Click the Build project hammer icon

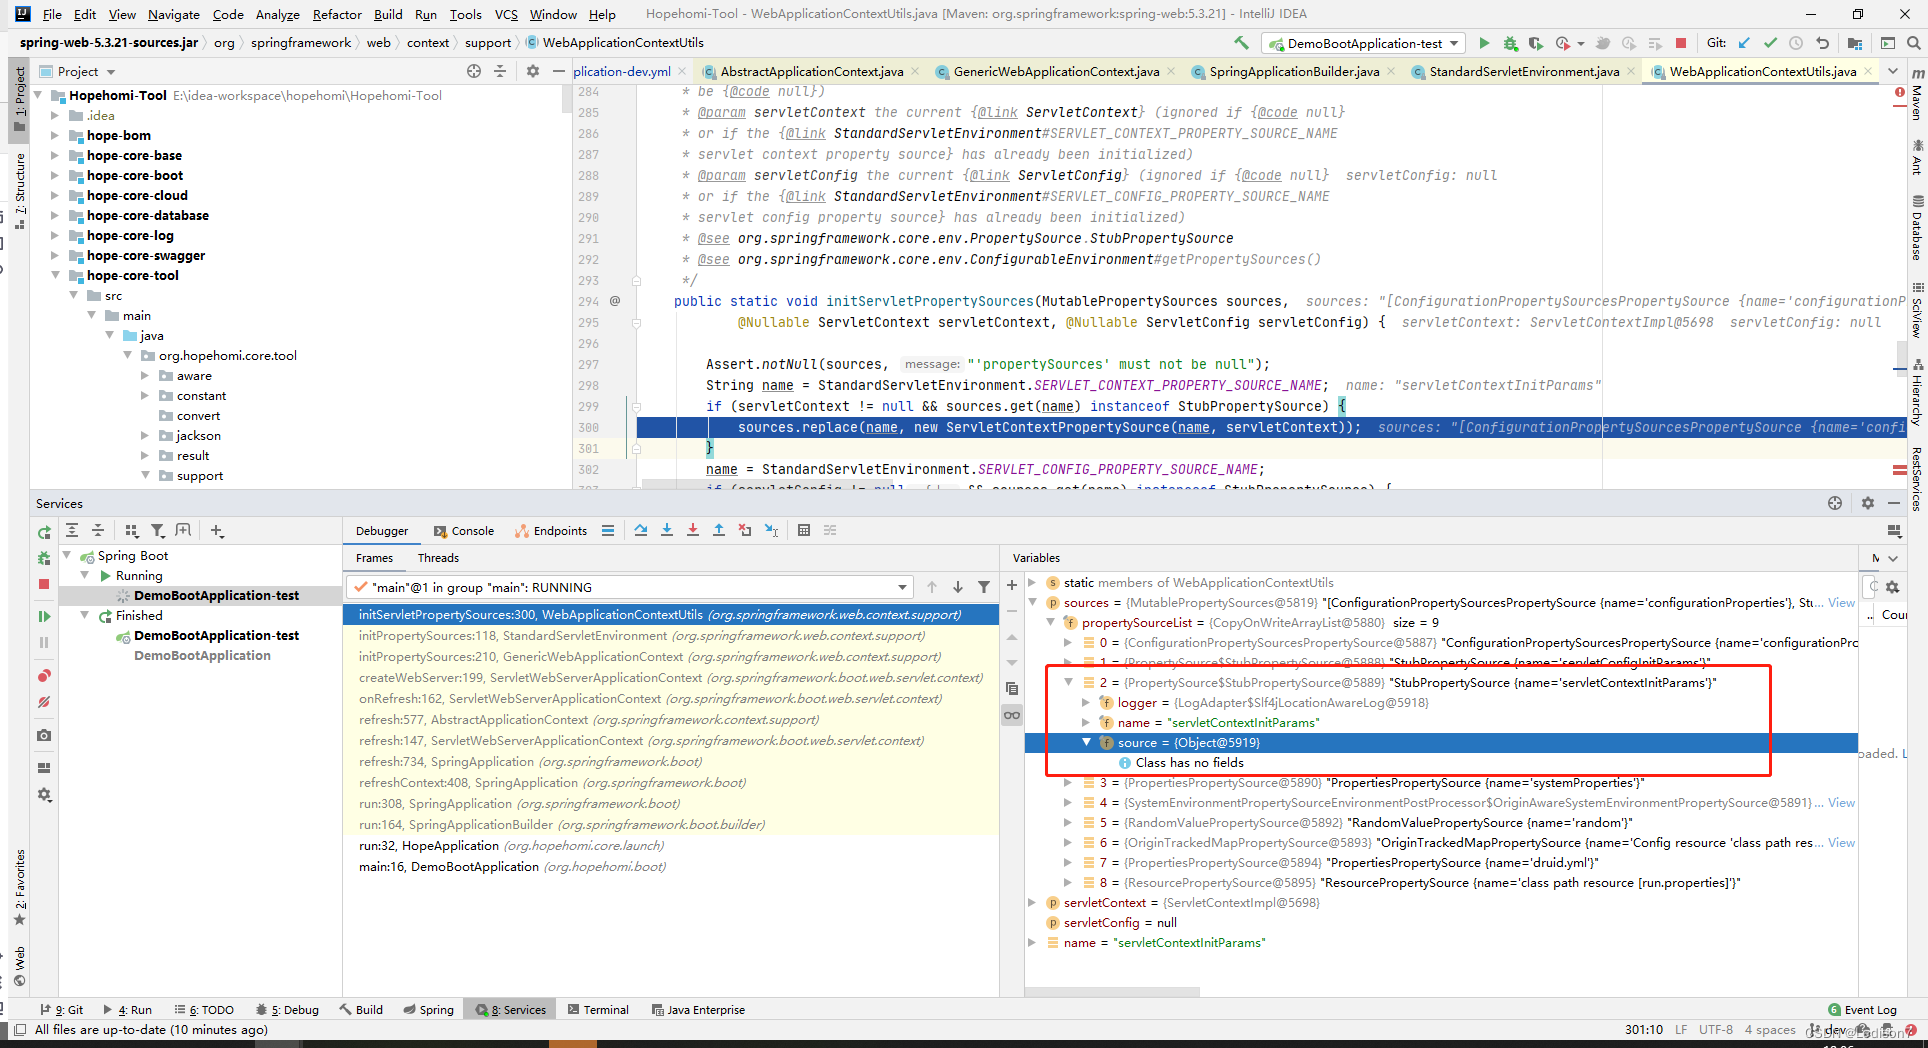coord(1241,43)
